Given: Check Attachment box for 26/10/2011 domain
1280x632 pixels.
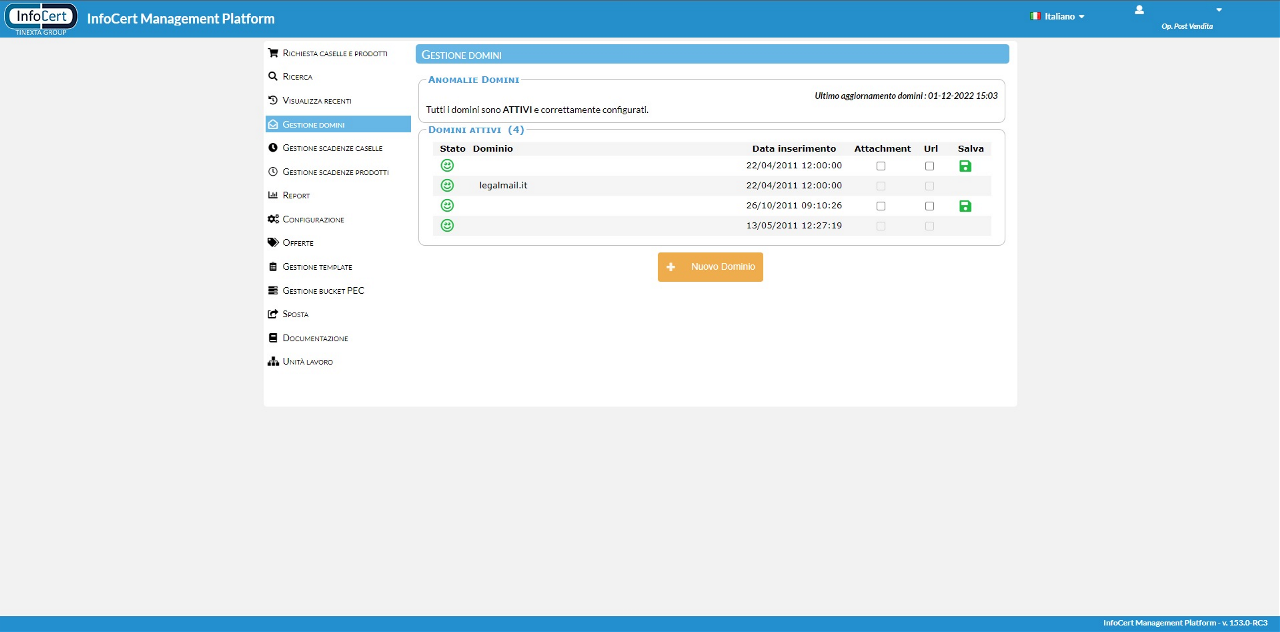Looking at the screenshot, I should [881, 206].
